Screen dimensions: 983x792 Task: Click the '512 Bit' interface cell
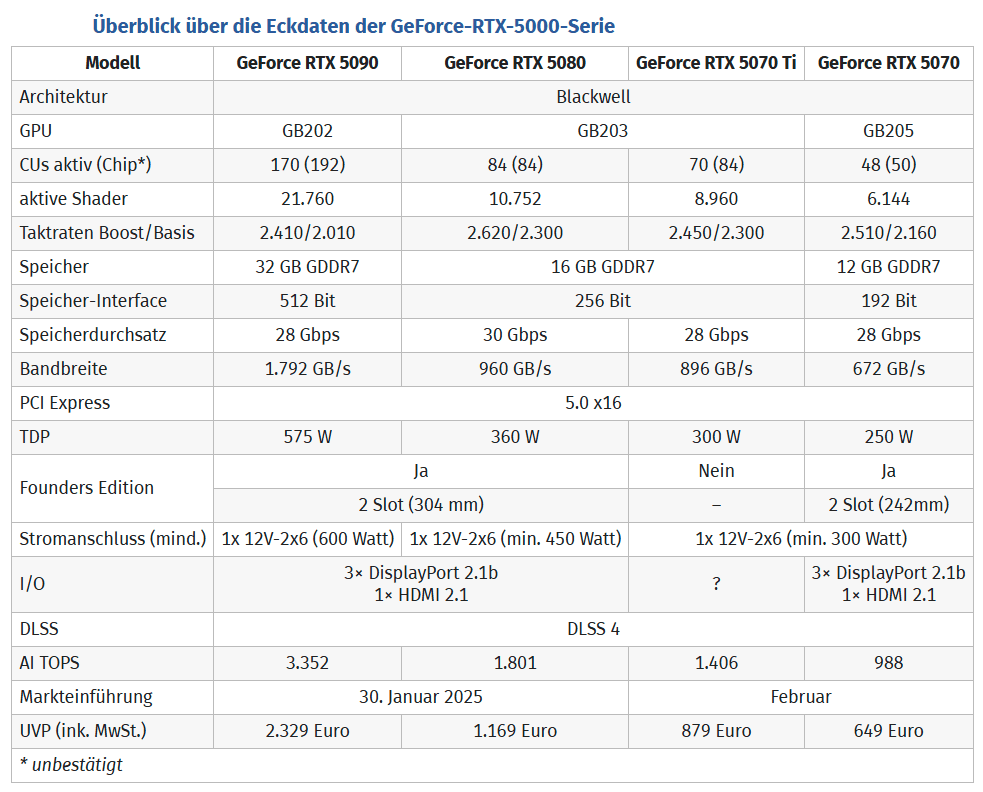click(307, 300)
